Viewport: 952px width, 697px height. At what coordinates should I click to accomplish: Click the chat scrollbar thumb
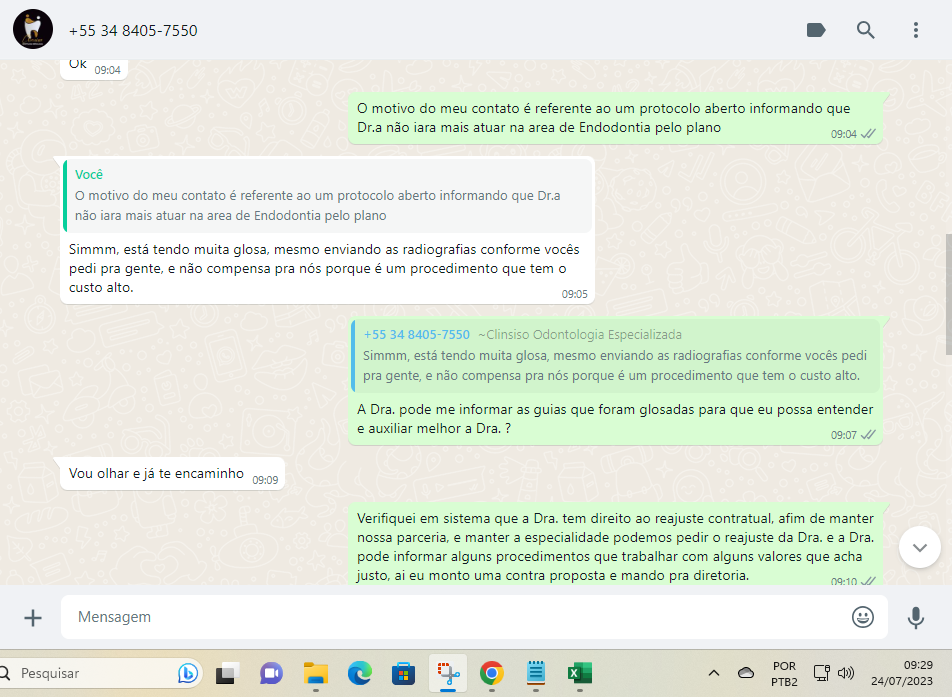(948, 294)
